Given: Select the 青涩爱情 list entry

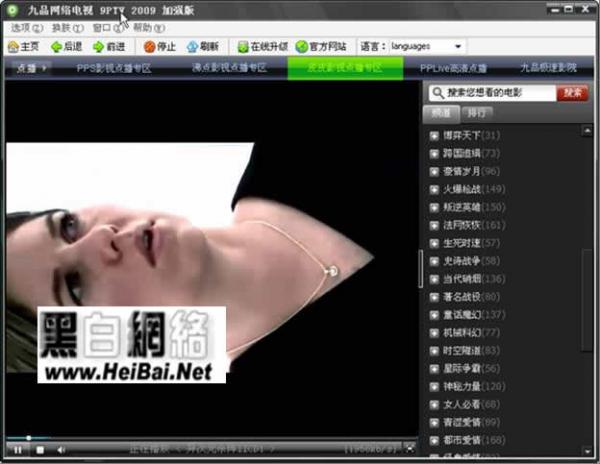Looking at the screenshot, I should point(464,423).
